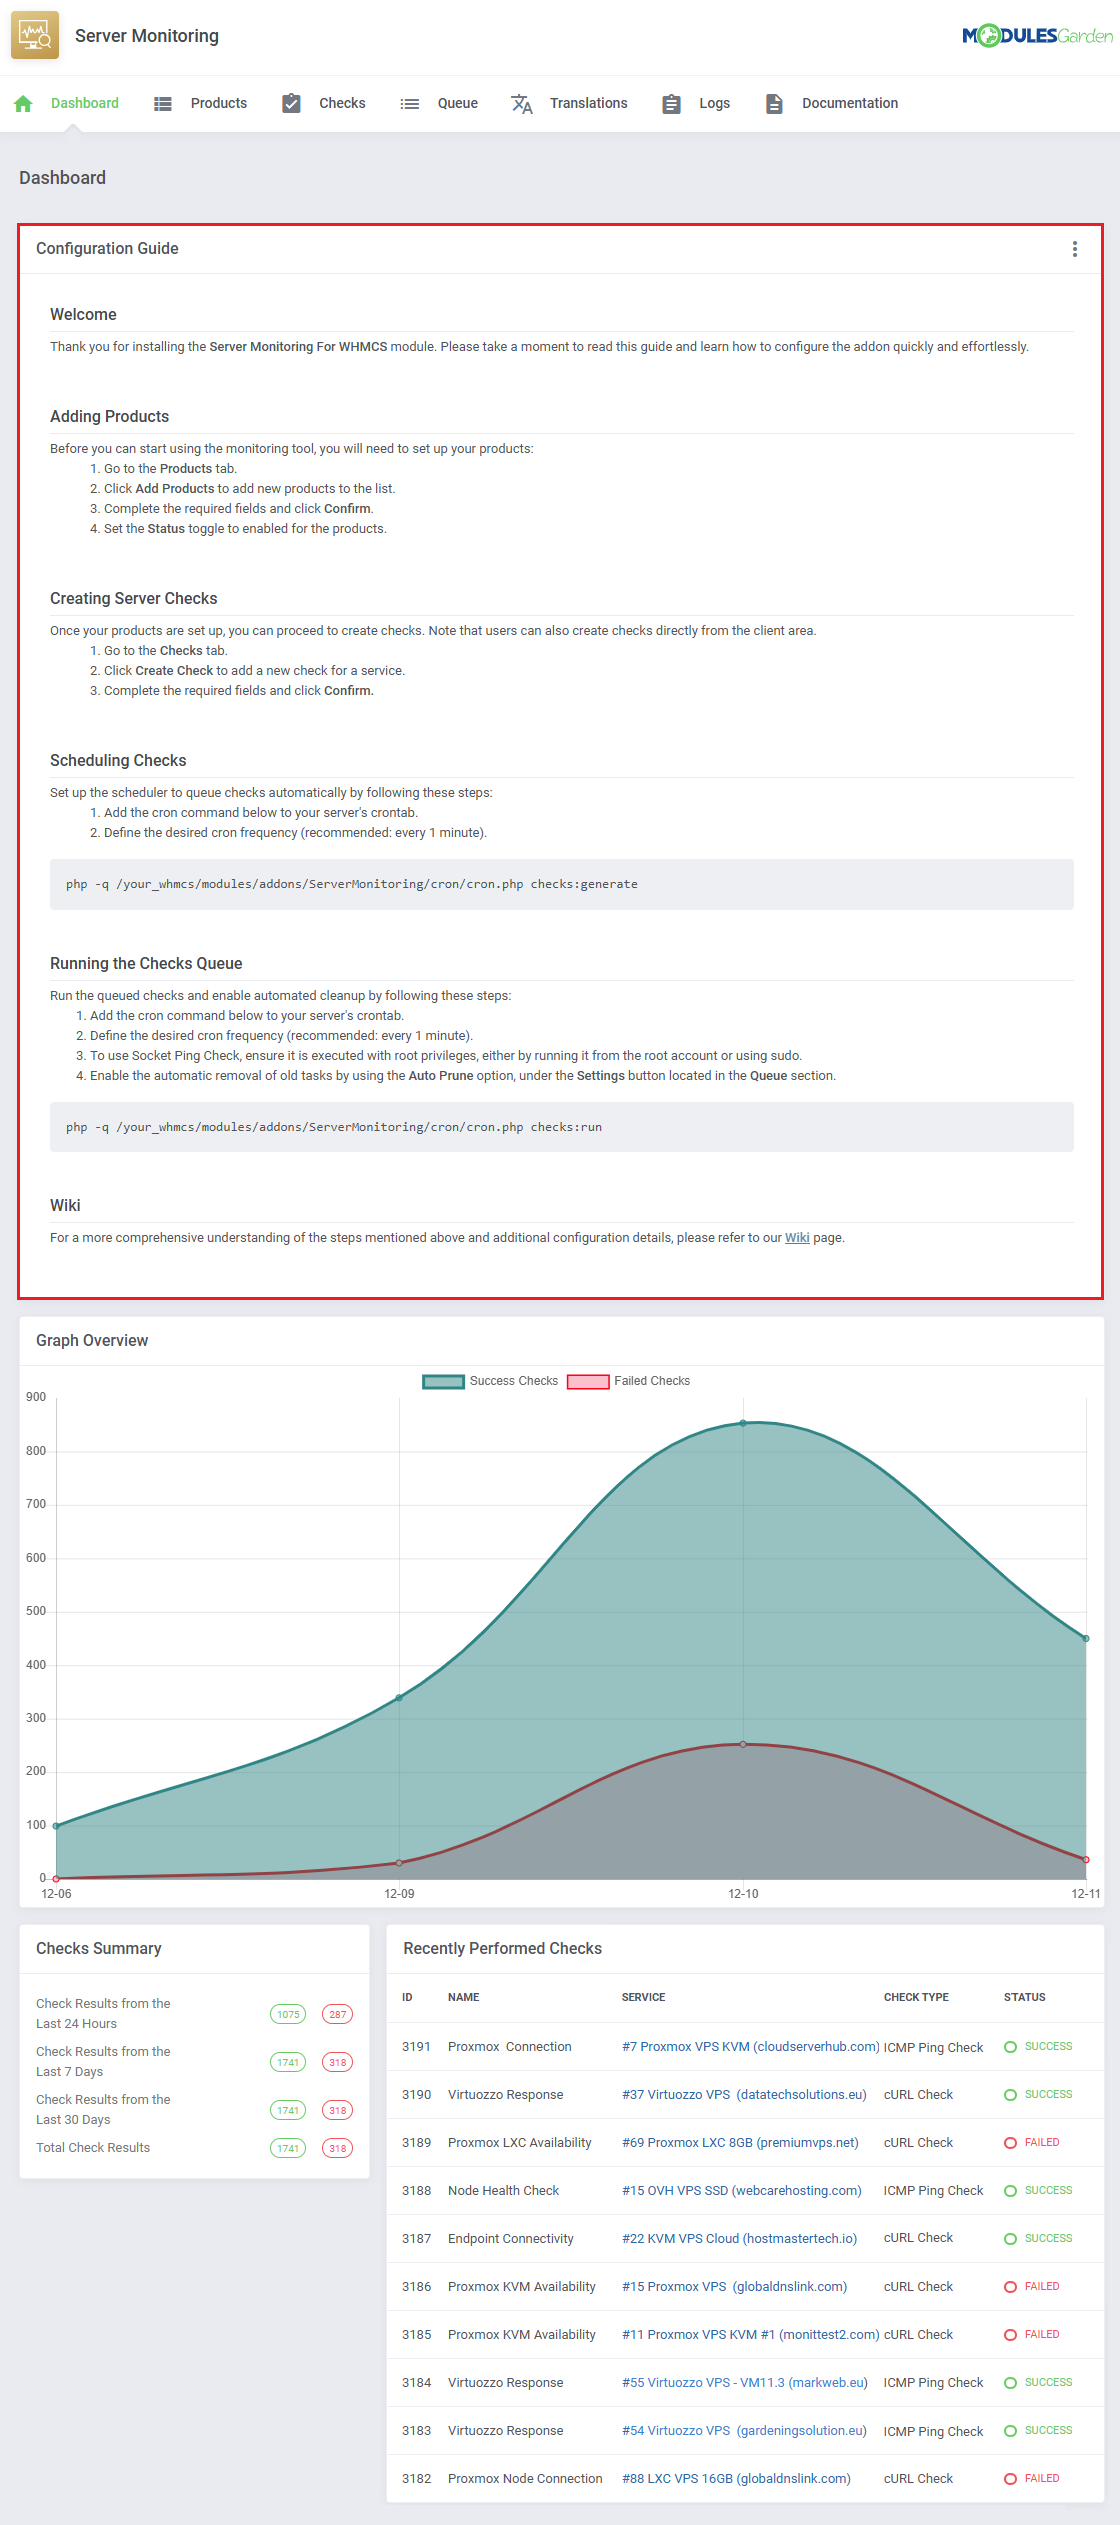Open the Products tab
The width and height of the screenshot is (1120, 2525).
coord(219,103)
